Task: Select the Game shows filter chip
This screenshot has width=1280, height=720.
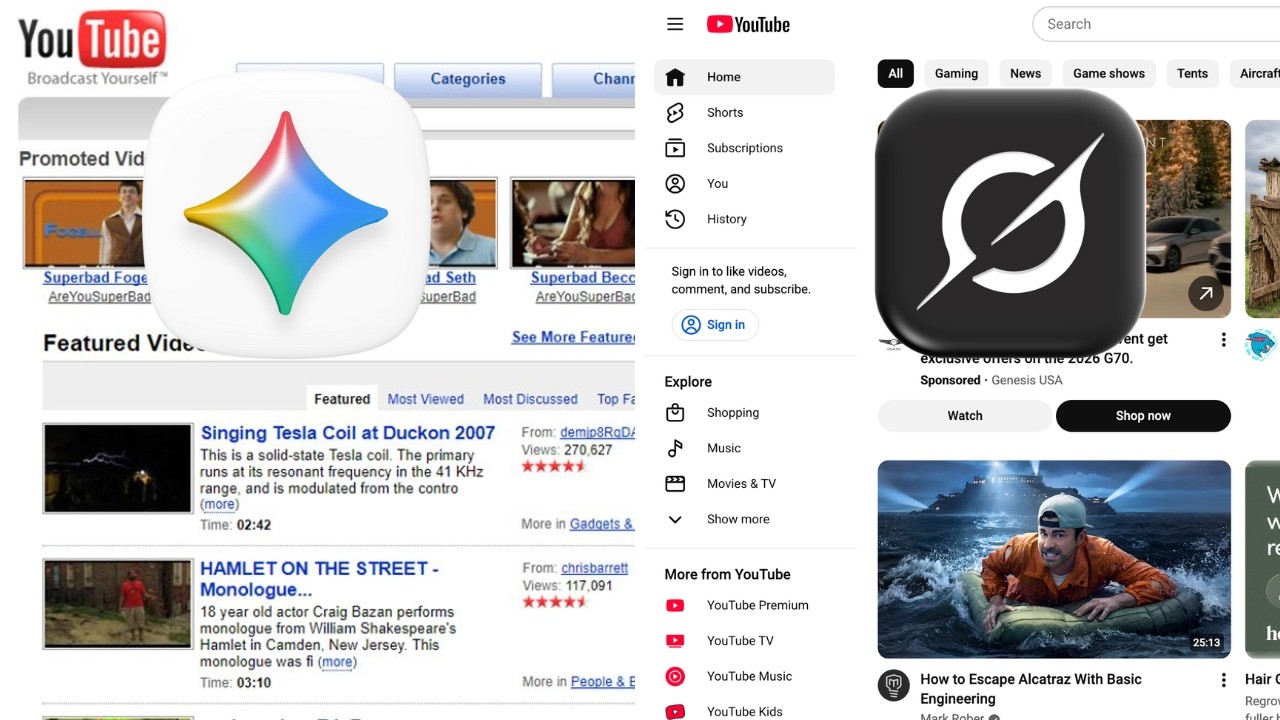Action: (x=1109, y=73)
